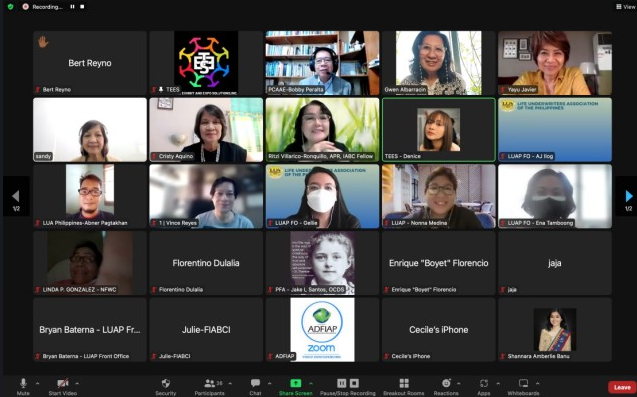
Task: Open the Security shield icon
Action: point(166,383)
